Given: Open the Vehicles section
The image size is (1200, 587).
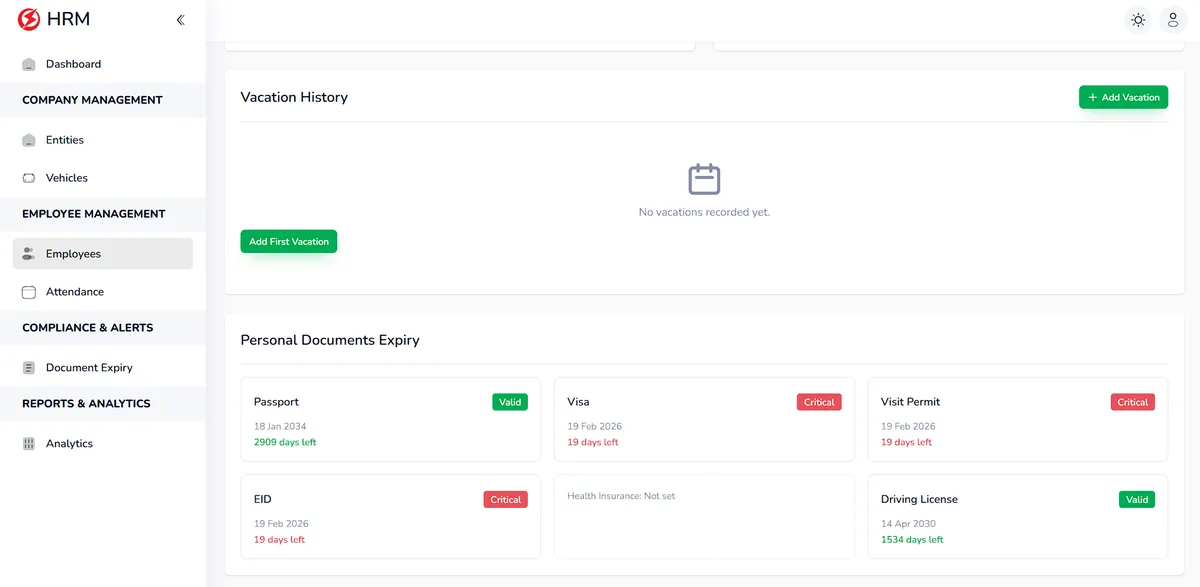Looking at the screenshot, I should pos(103,178).
